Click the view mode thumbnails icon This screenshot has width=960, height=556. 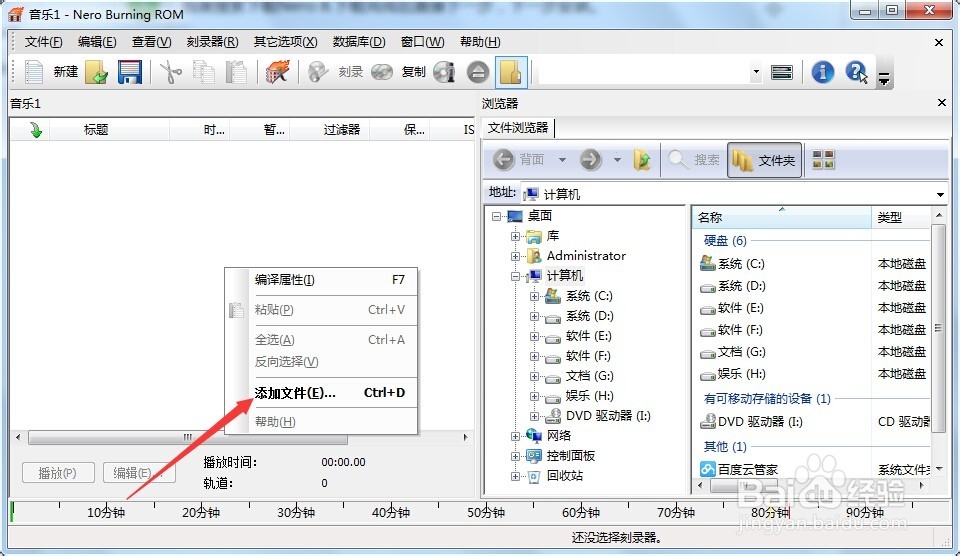823,160
